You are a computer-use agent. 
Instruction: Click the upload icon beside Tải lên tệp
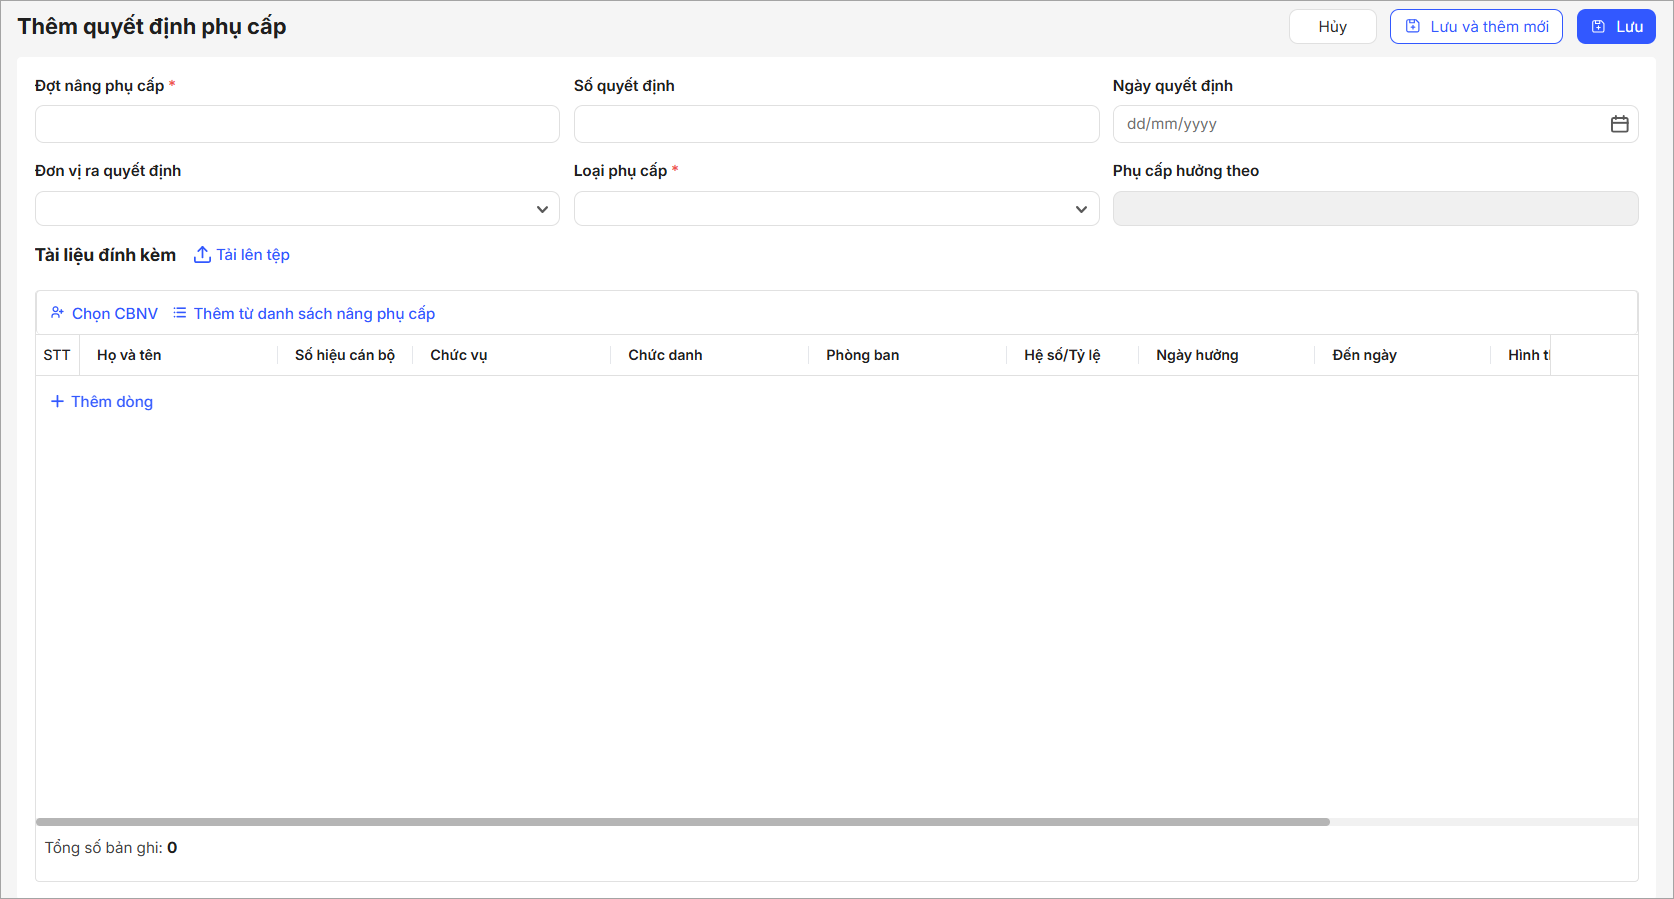click(202, 255)
